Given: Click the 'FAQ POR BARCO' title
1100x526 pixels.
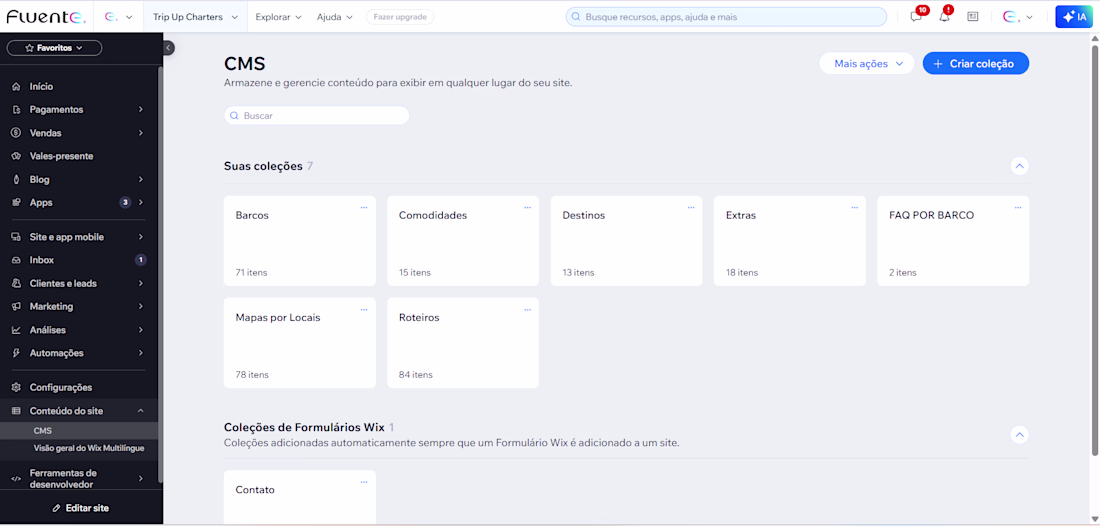Looking at the screenshot, I should click(932, 215).
